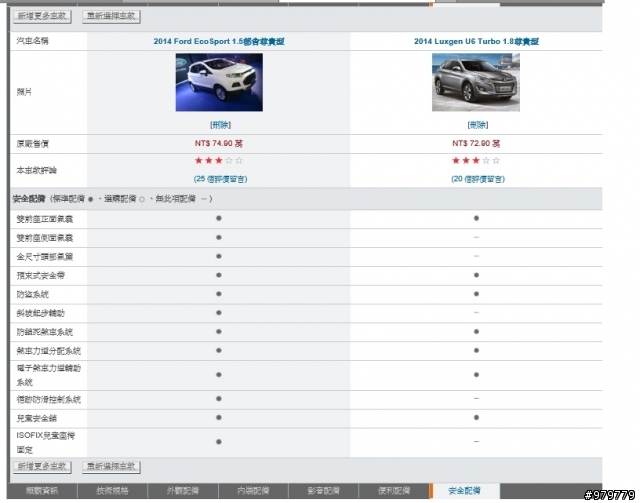Click the 標準配備 filled-dot legend marker

(91, 200)
